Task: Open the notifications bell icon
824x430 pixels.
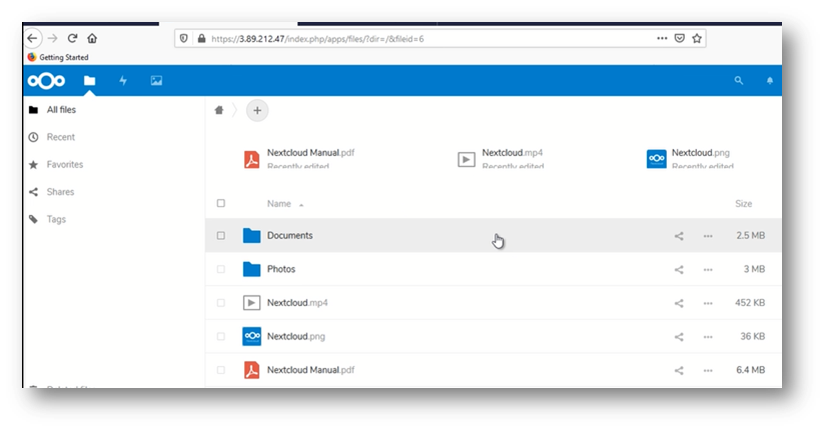Action: pyautogui.click(x=770, y=80)
